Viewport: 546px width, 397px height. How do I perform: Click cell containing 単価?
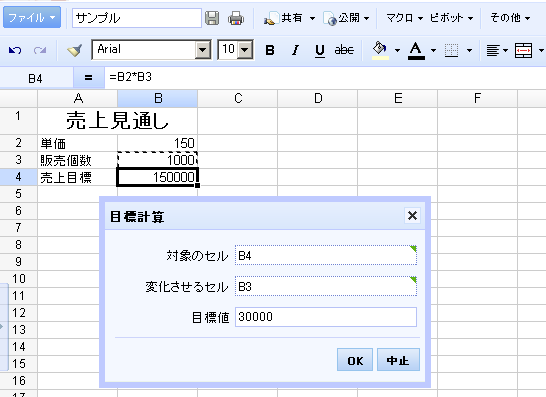[78, 143]
